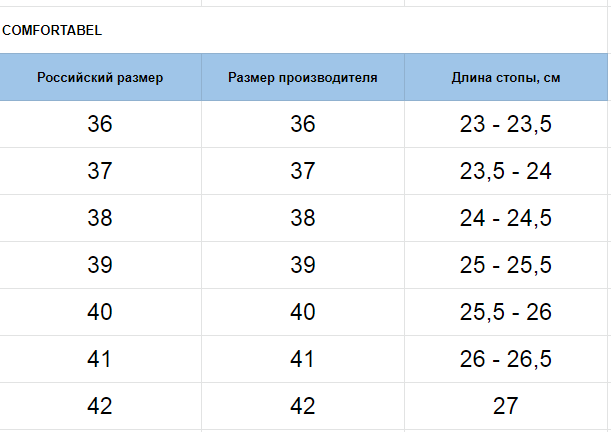Select Russian size 42 cell
Image resolution: width=611 pixels, height=432 pixels.
(x=100, y=406)
